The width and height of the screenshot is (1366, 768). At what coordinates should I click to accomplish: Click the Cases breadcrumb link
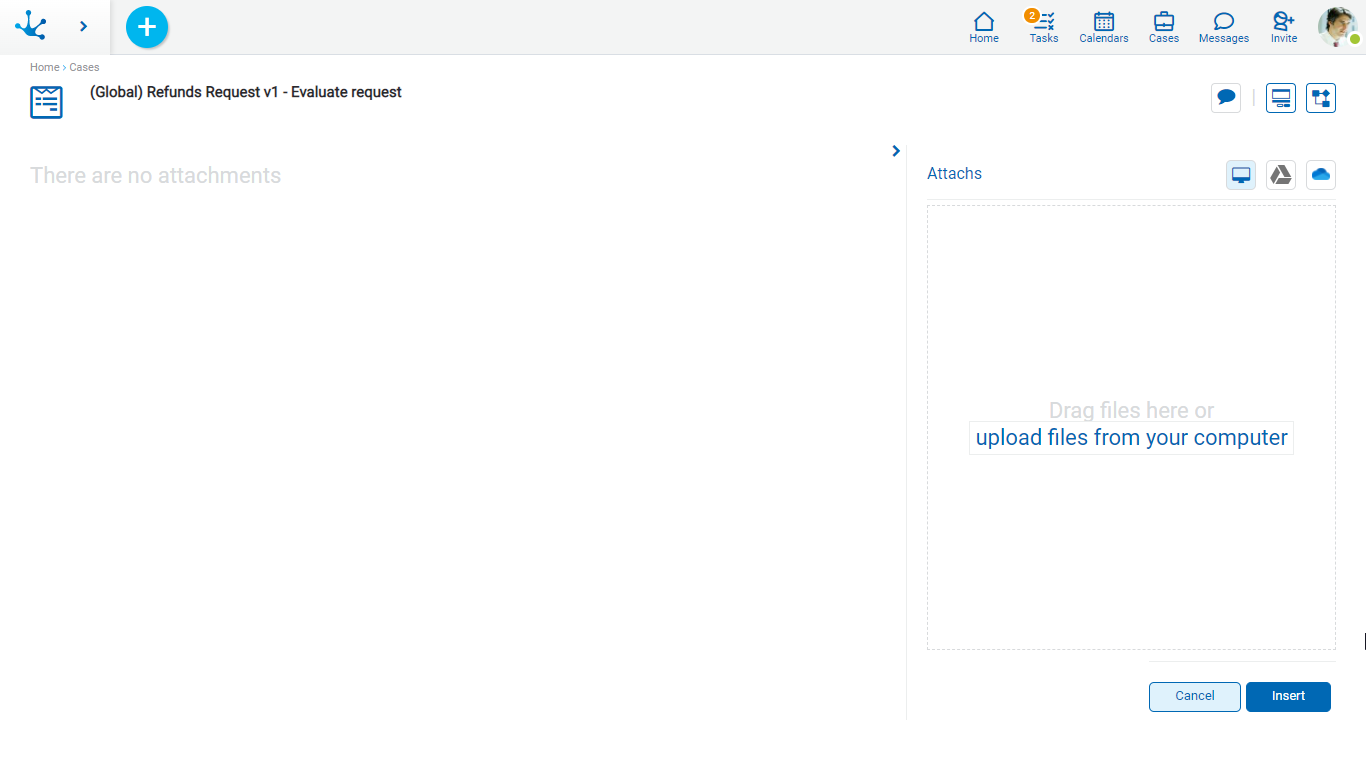(84, 67)
